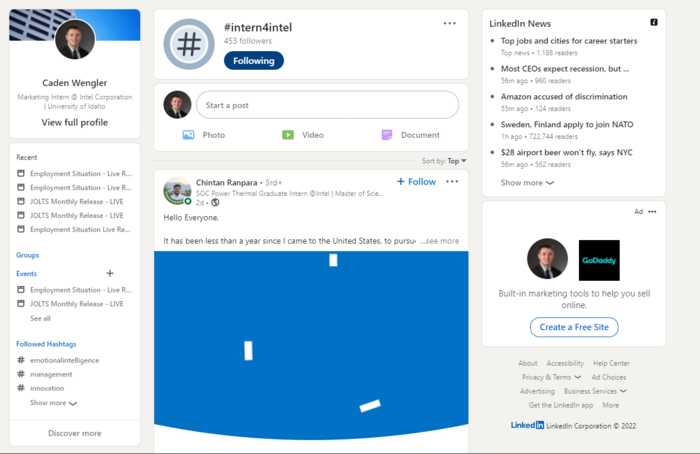700x454 pixels.
Task: Follow Chintan Ranpara
Action: 416,182
